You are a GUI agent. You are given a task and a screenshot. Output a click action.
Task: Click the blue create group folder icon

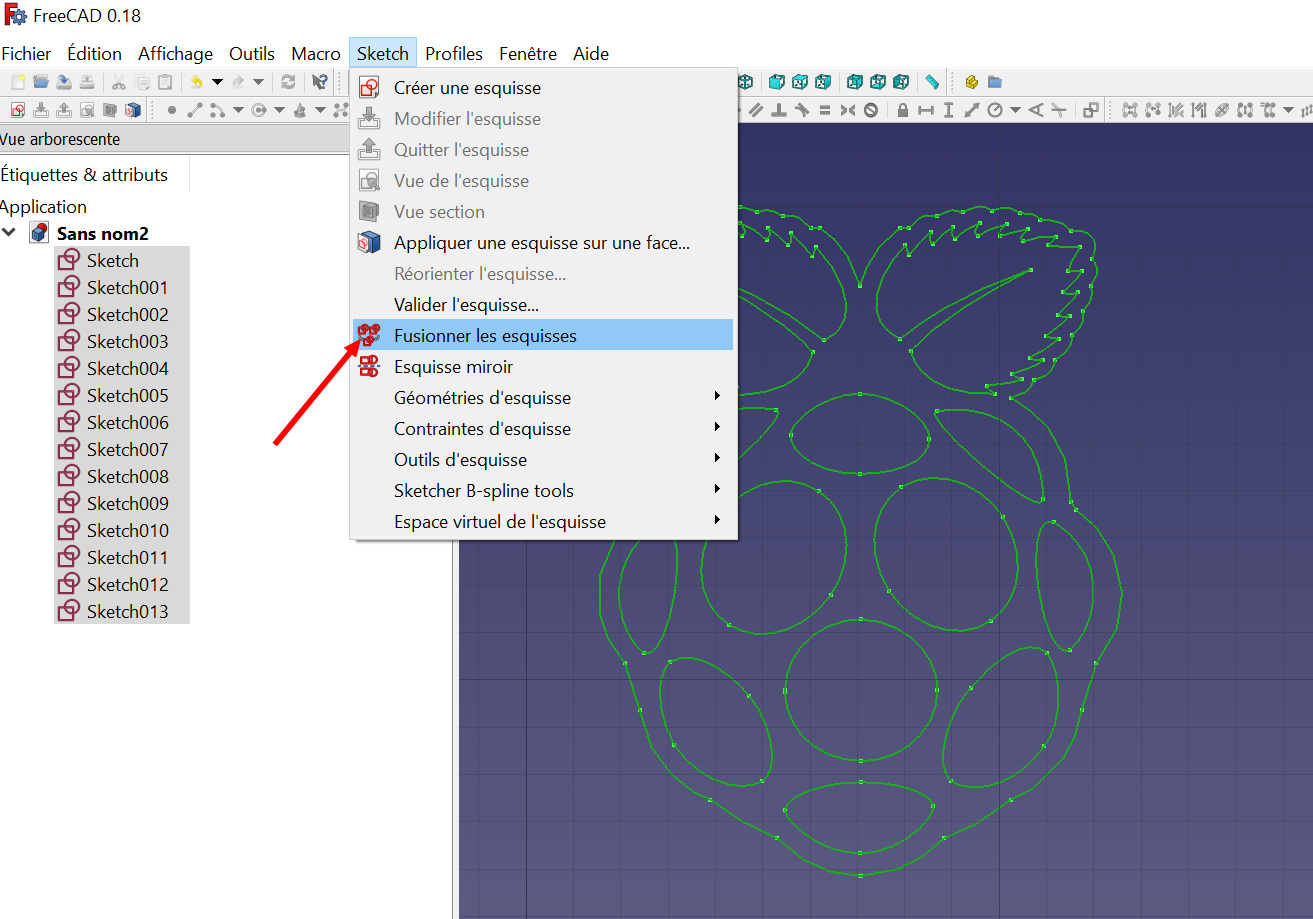click(995, 82)
